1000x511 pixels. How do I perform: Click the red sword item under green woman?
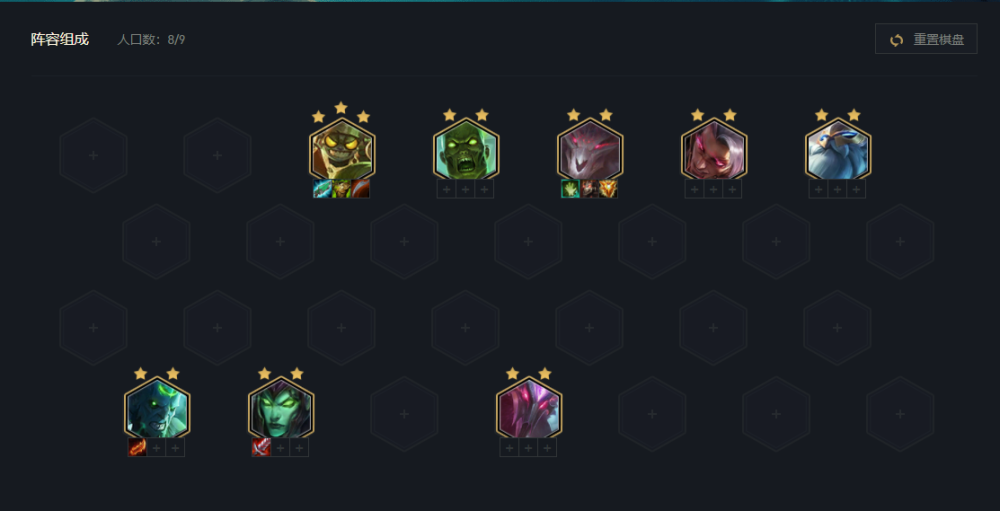pos(261,447)
